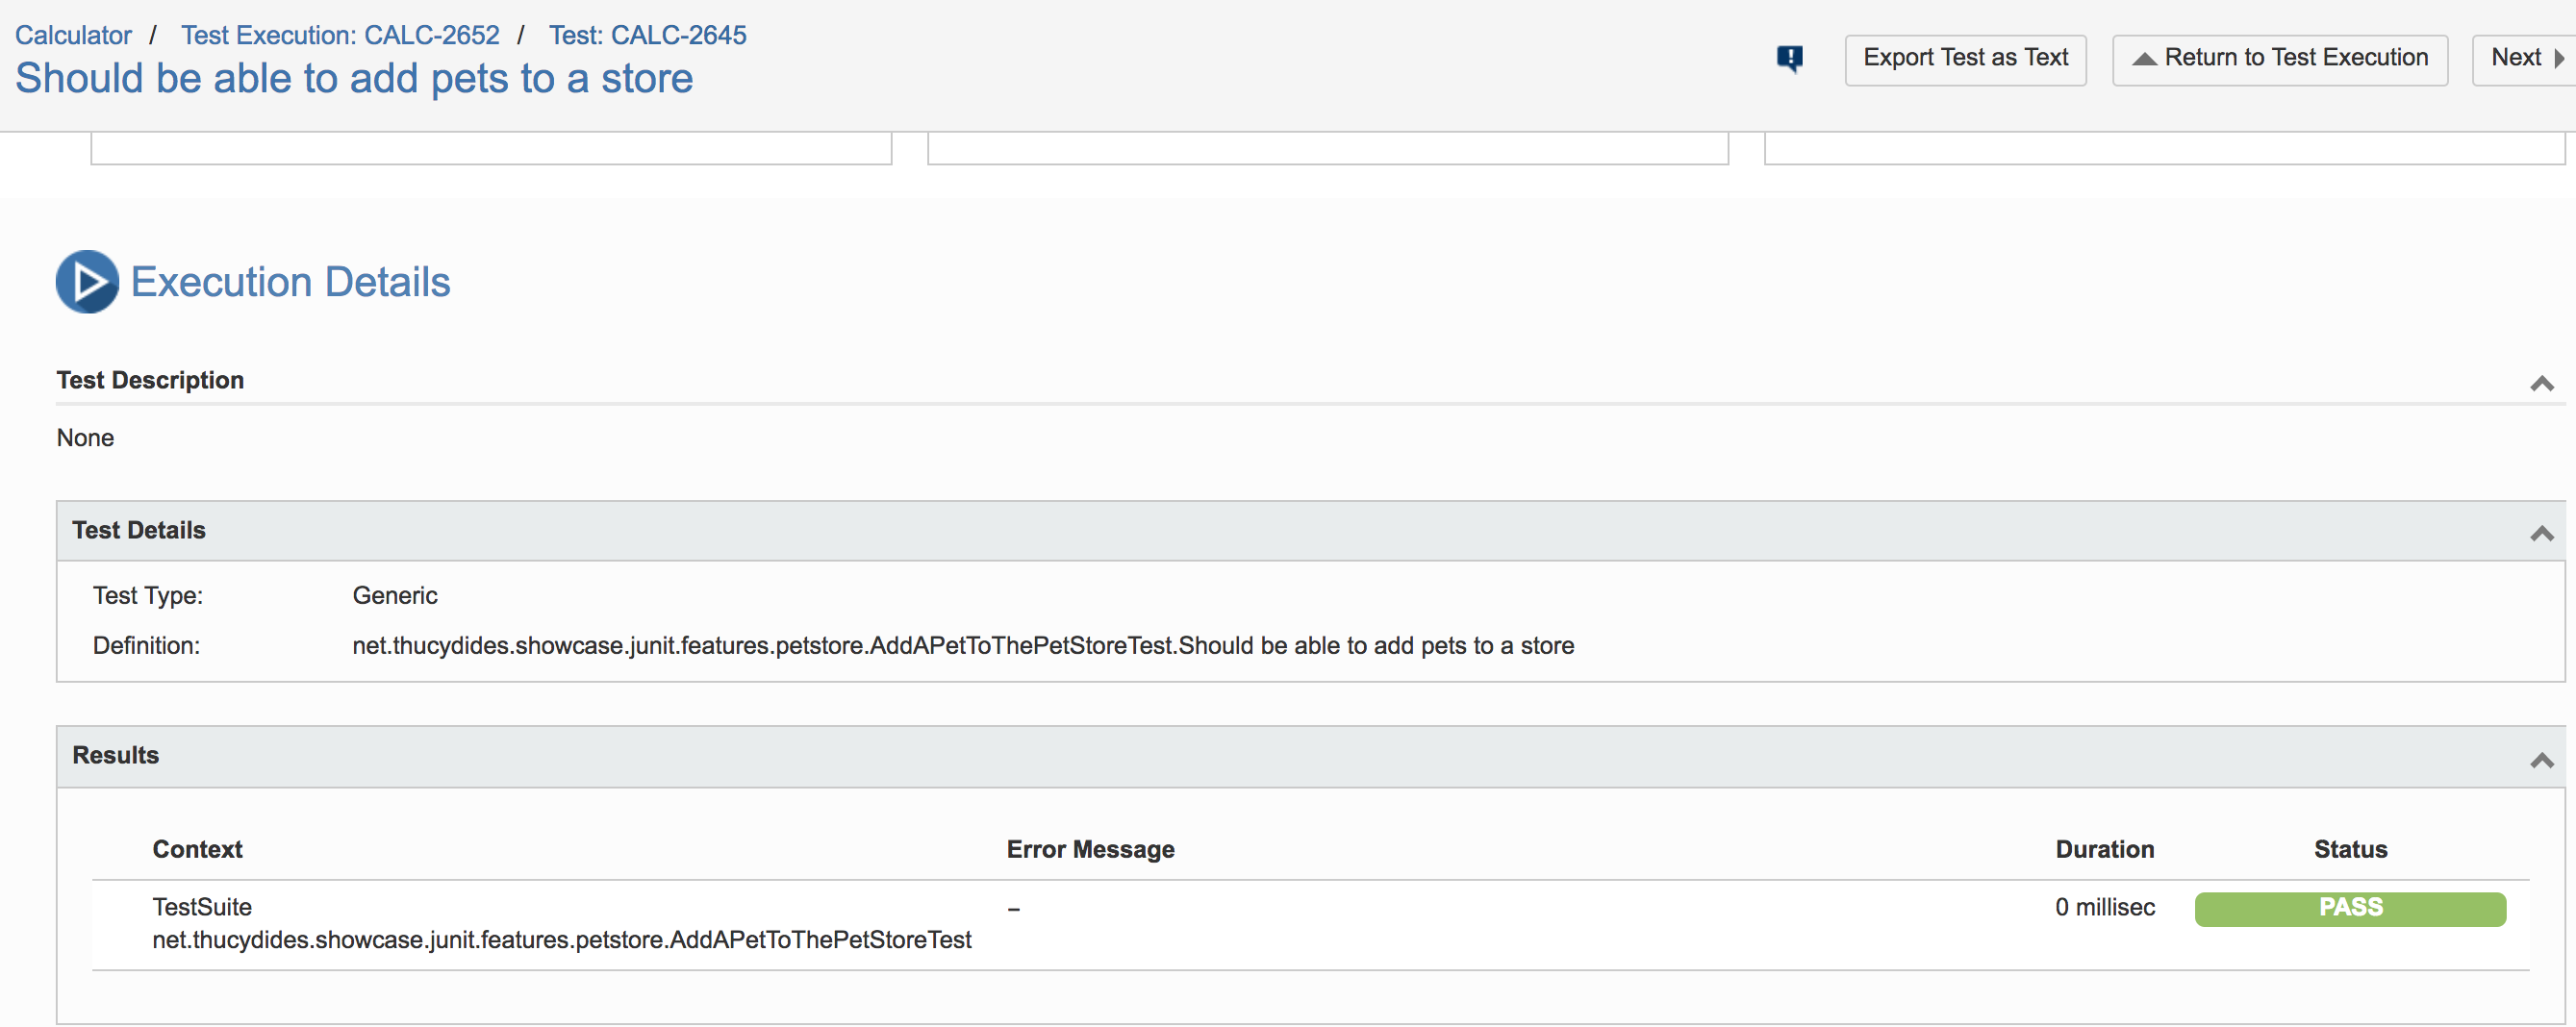This screenshot has height=1027, width=2576.
Task: Open Test Execution: CALC-2652 breadcrumb
Action: coord(340,35)
